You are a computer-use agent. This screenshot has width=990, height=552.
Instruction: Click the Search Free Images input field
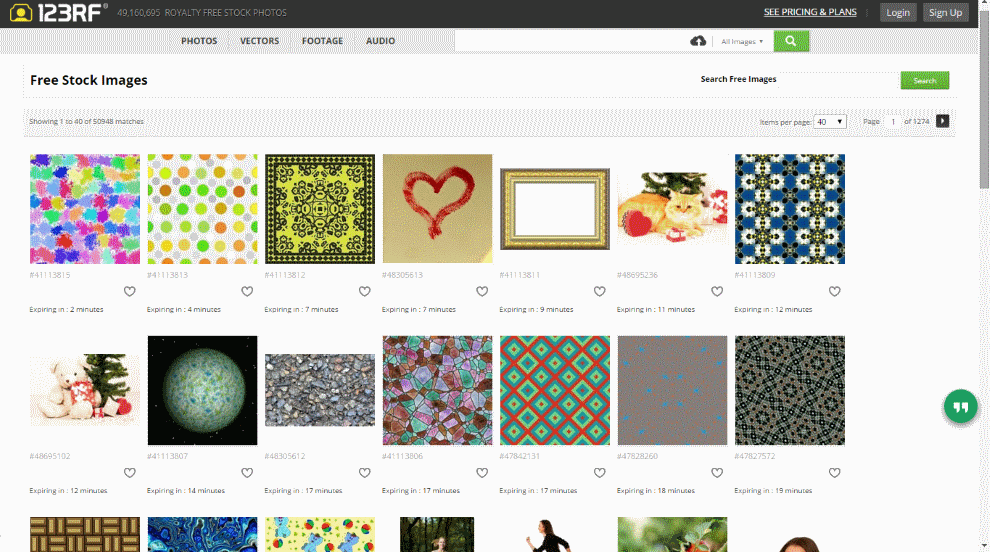click(838, 80)
